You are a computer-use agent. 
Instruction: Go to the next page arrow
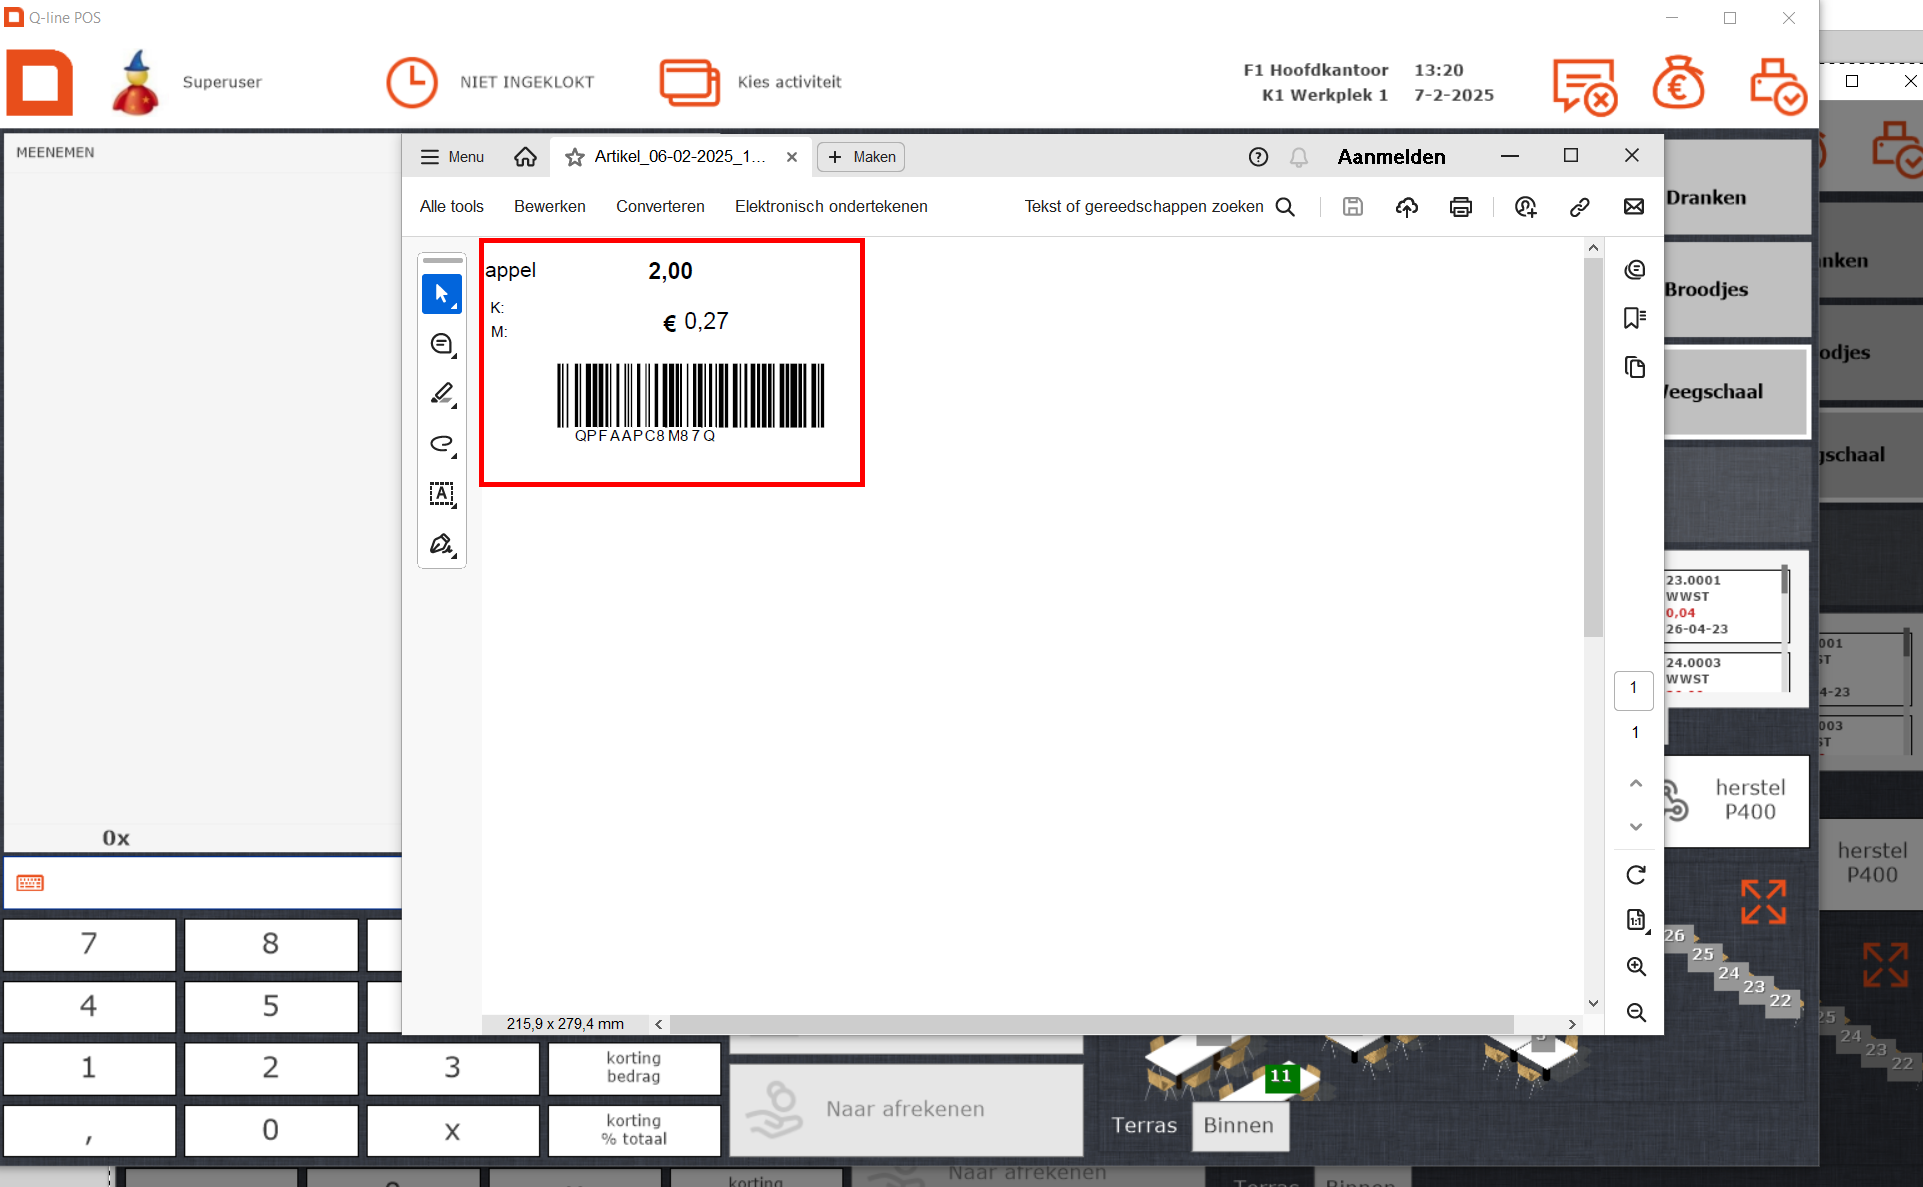point(1636,827)
